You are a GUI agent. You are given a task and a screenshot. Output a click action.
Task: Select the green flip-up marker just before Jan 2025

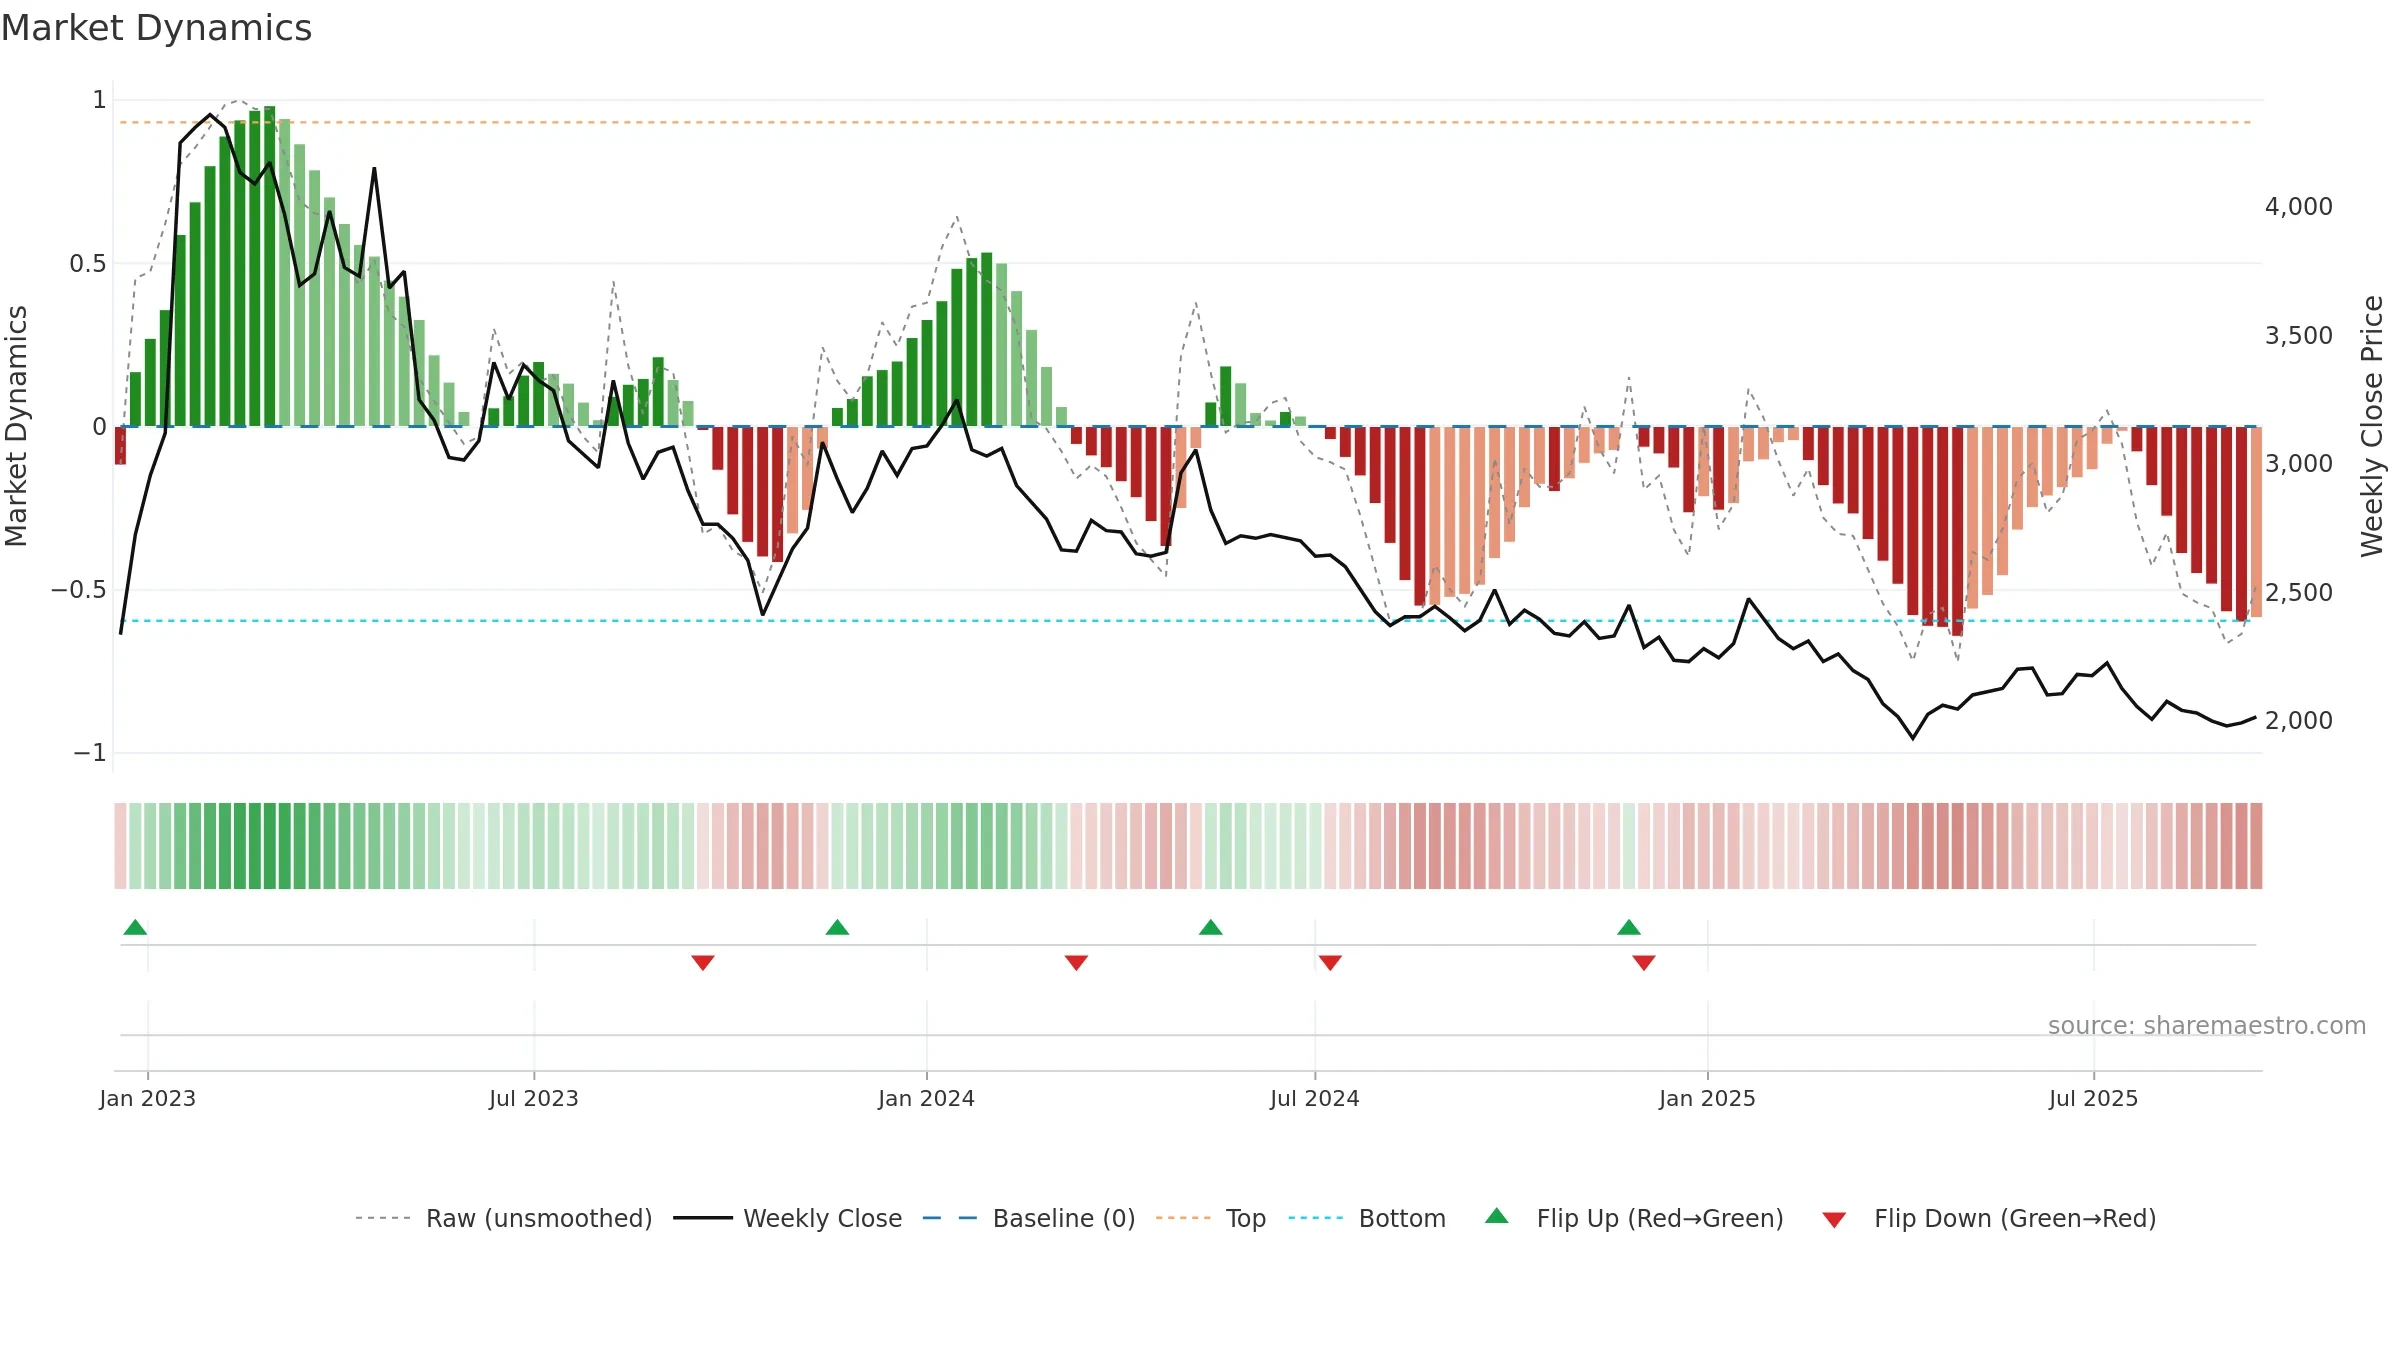tap(1629, 927)
